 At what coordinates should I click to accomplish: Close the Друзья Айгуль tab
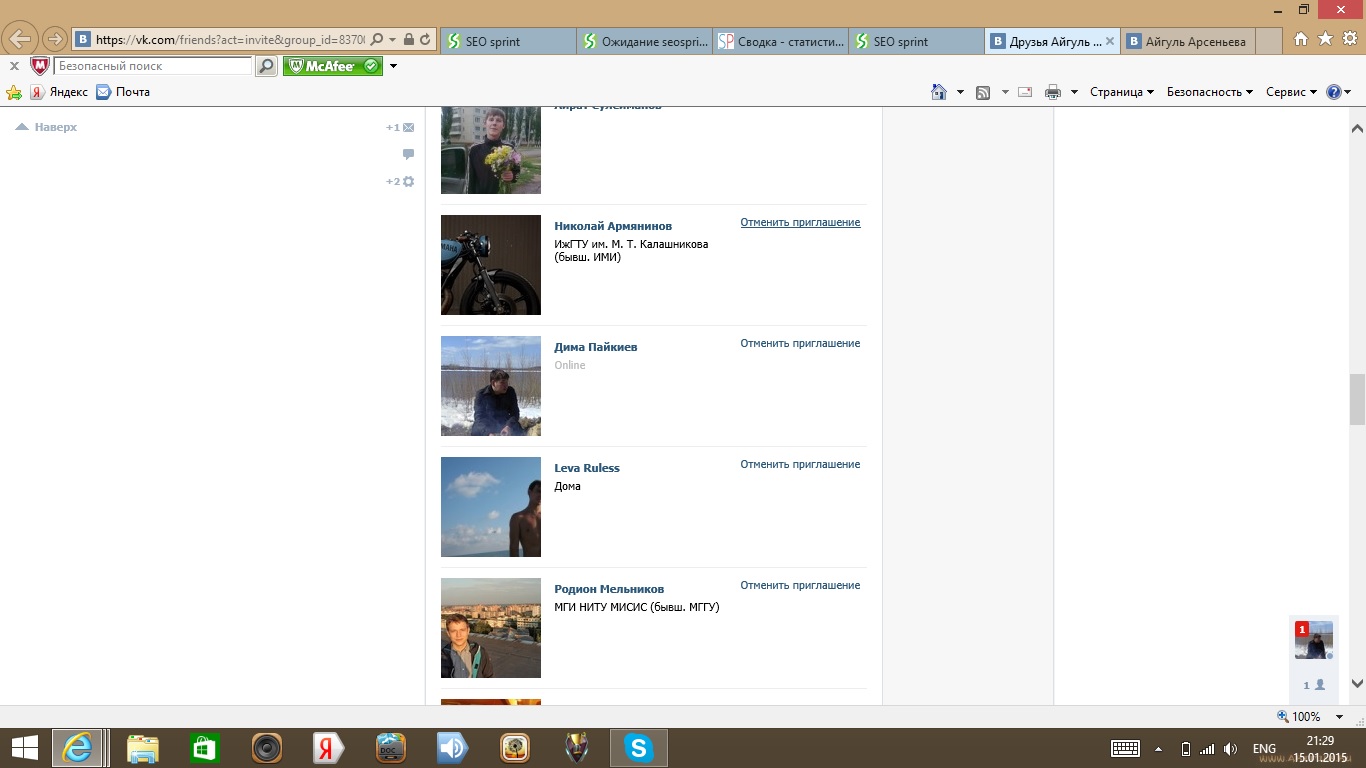[1110, 41]
